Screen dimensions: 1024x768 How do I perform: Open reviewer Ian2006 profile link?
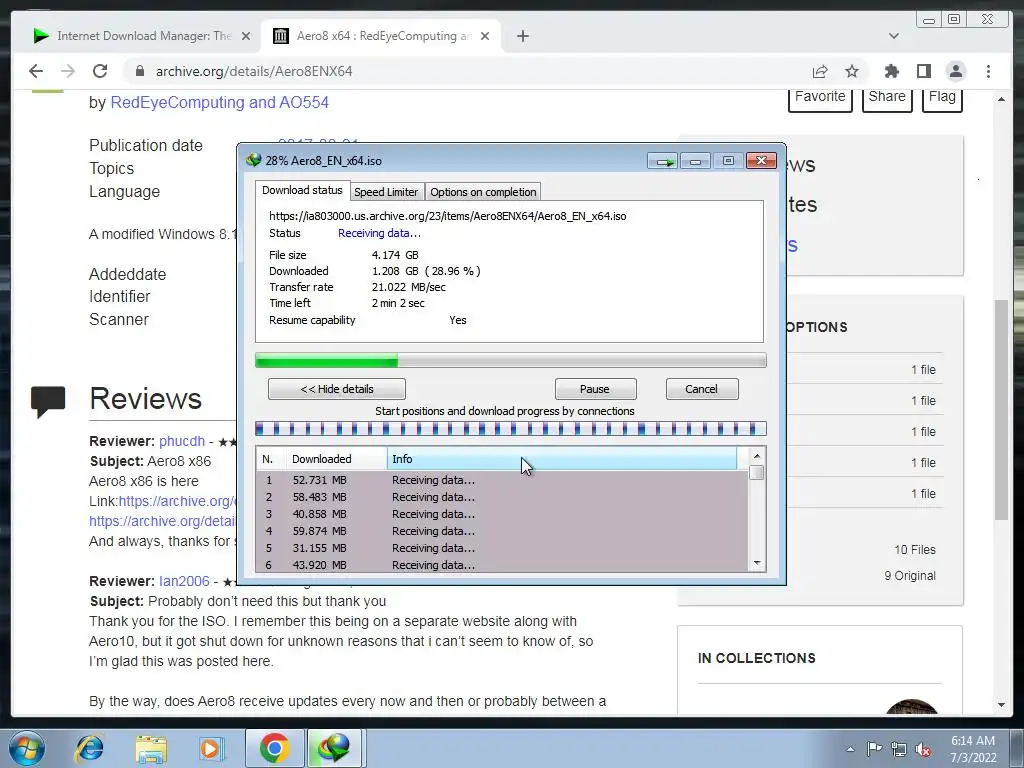(184, 581)
